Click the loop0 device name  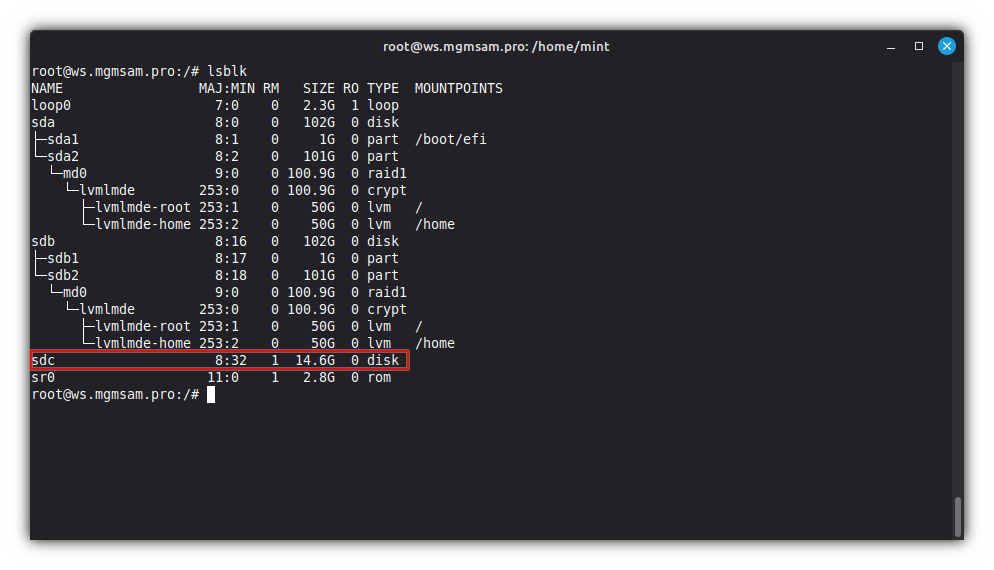coord(51,105)
